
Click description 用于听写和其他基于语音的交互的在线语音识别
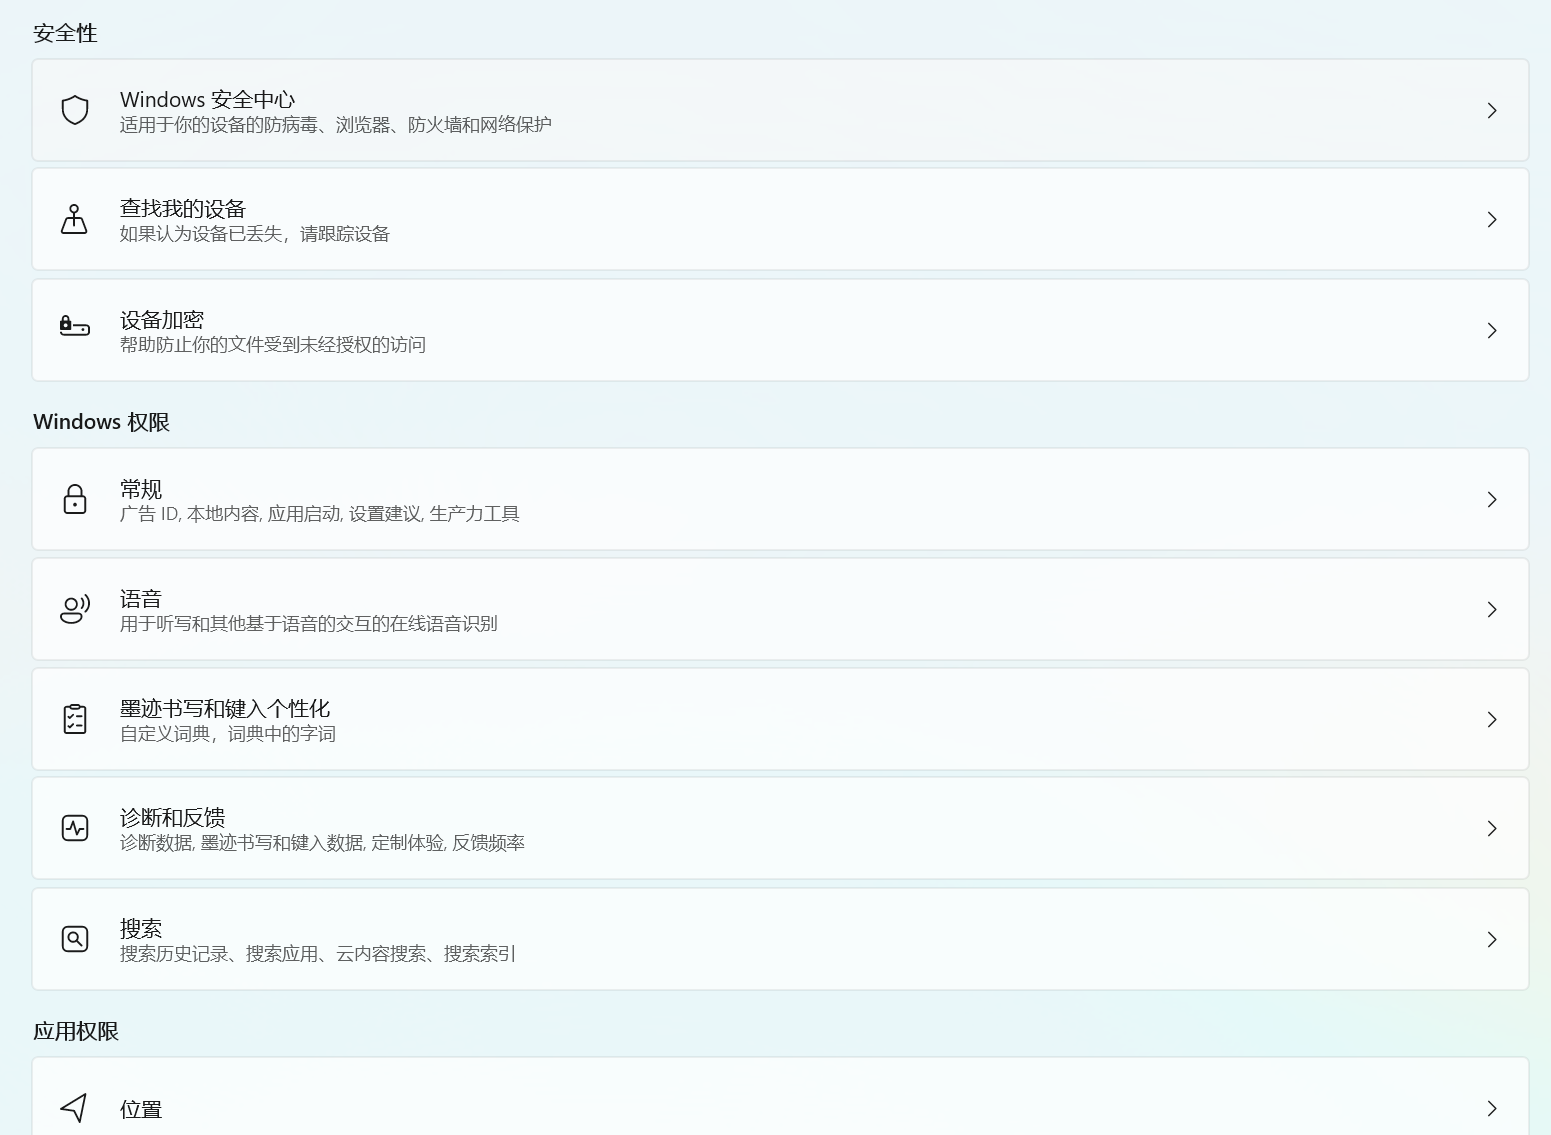tap(309, 623)
